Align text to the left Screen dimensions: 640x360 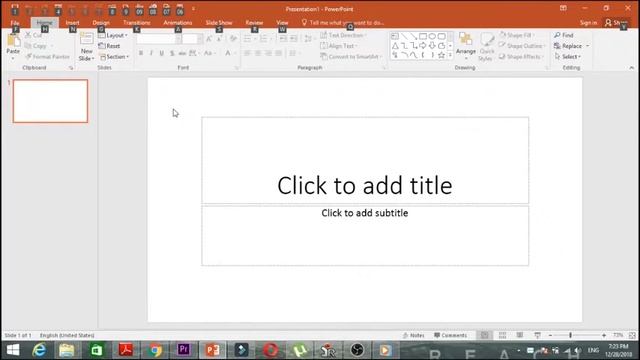coord(247,53)
